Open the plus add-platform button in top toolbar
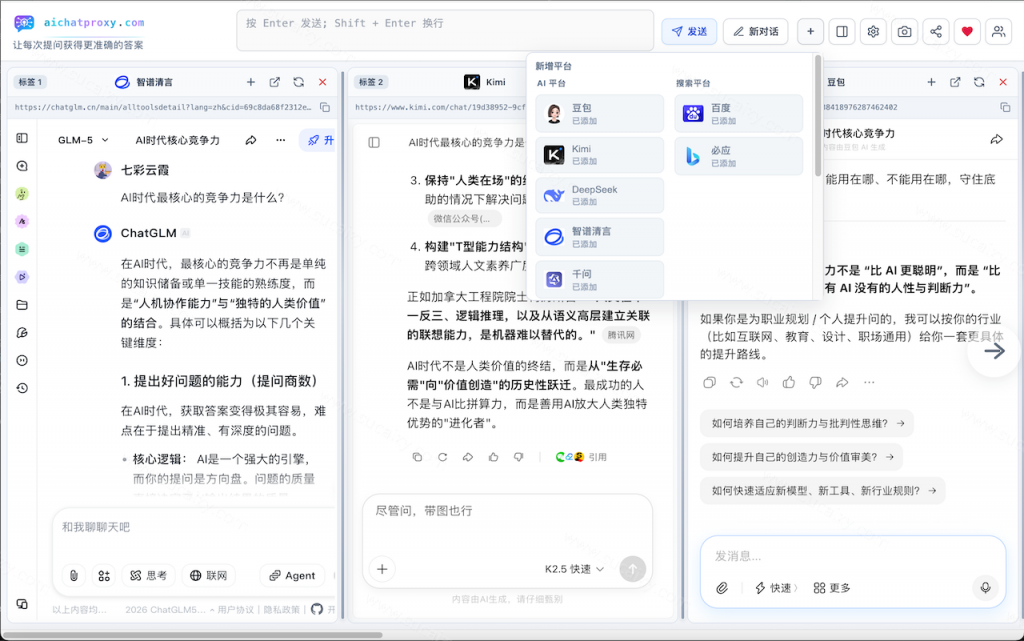This screenshot has height=641, width=1024. click(x=810, y=31)
